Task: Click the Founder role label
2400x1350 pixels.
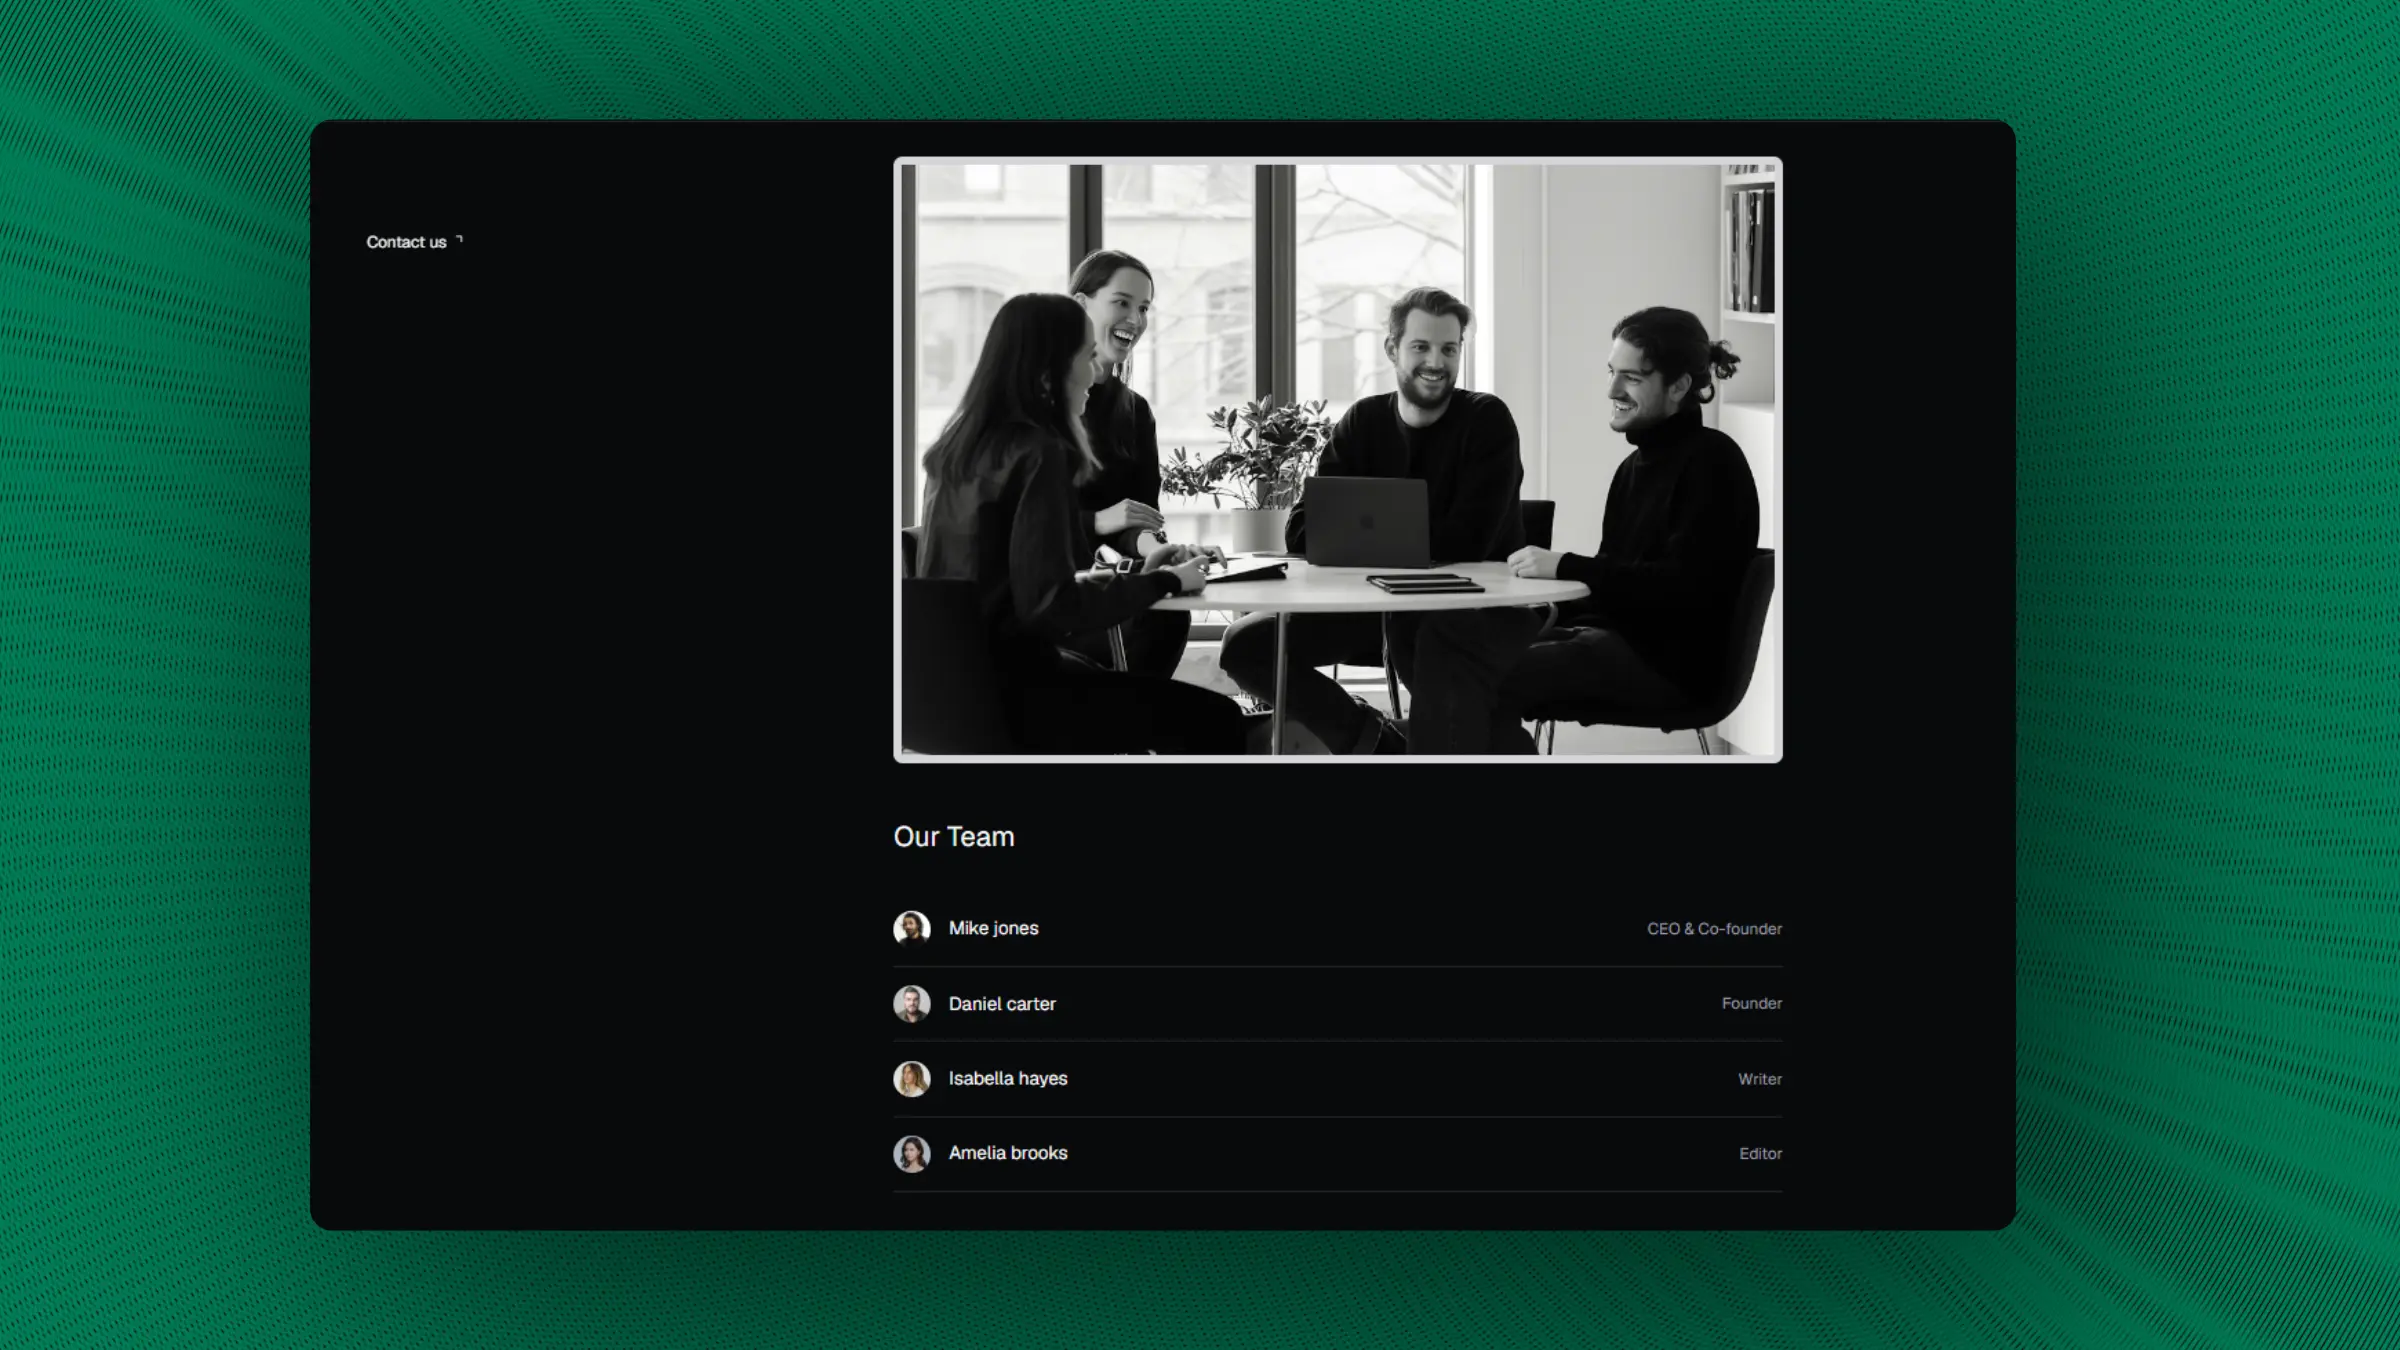Action: (x=1751, y=1003)
